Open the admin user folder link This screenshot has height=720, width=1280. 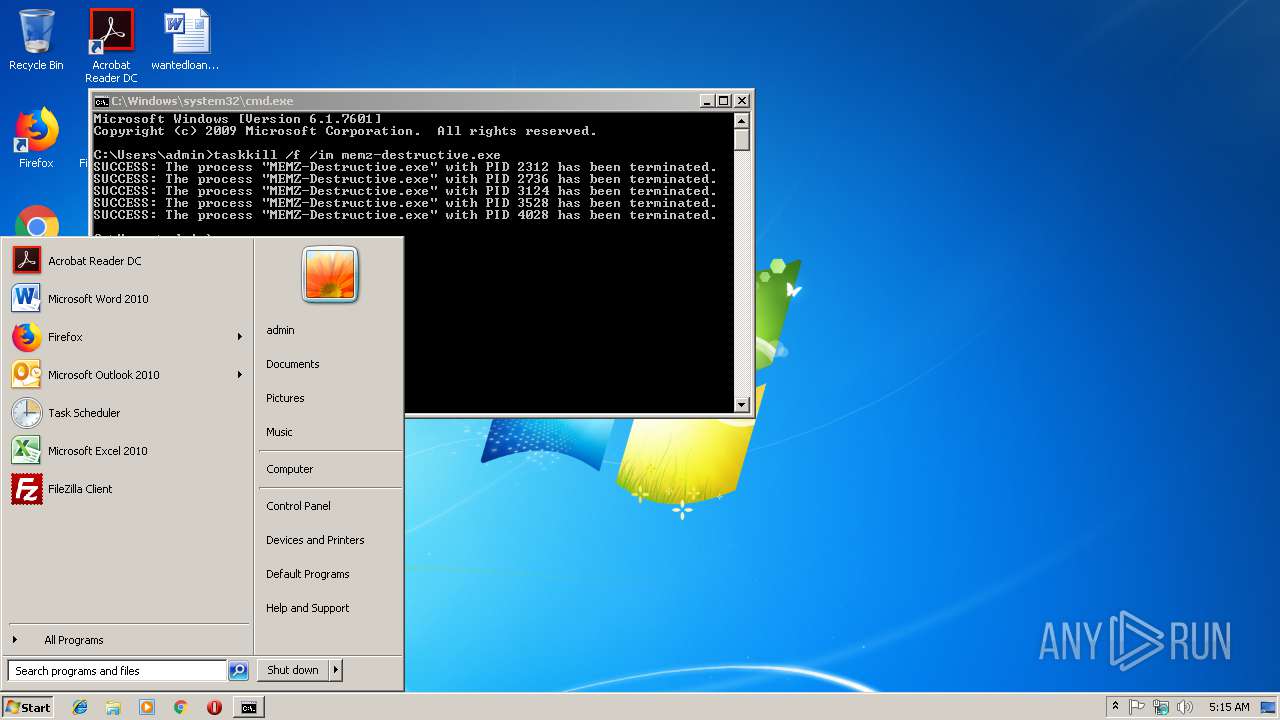pyautogui.click(x=330, y=330)
